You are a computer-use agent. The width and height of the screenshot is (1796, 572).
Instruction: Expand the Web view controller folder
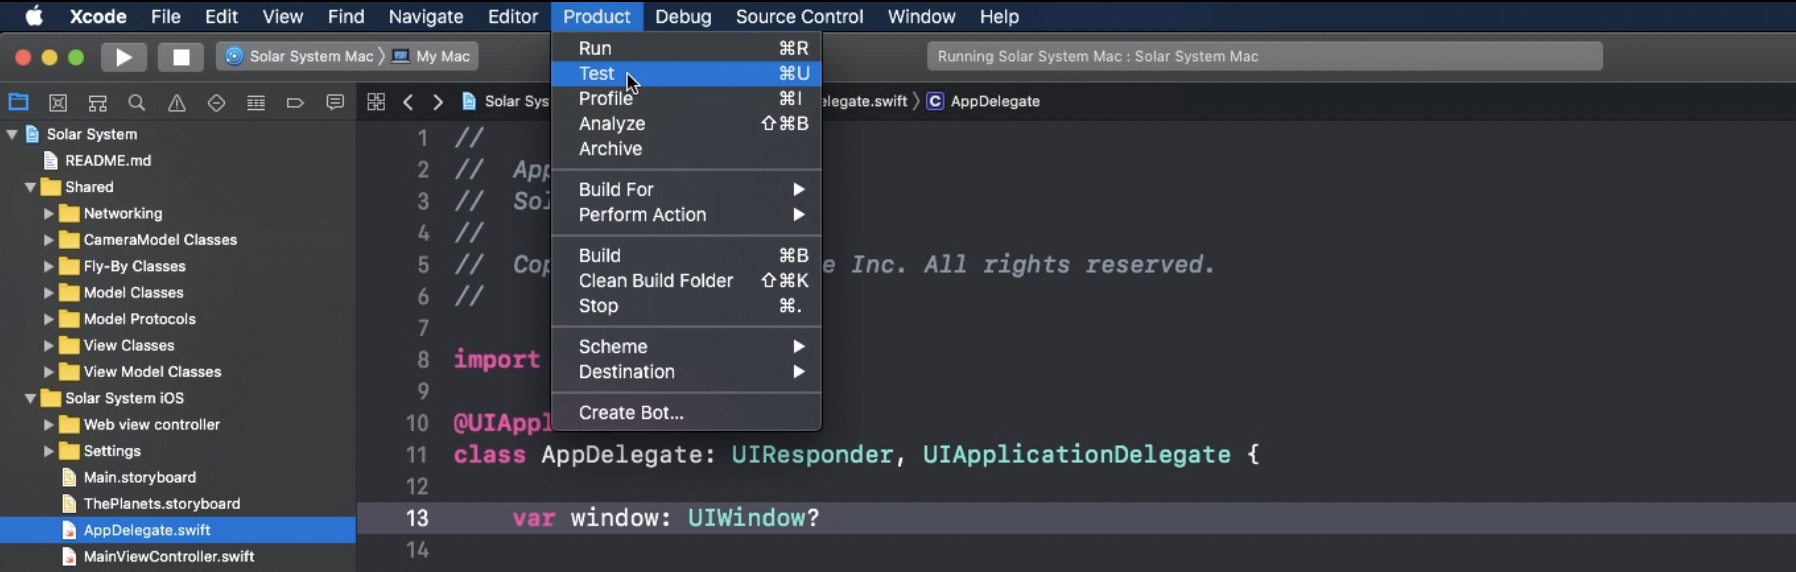coord(48,425)
